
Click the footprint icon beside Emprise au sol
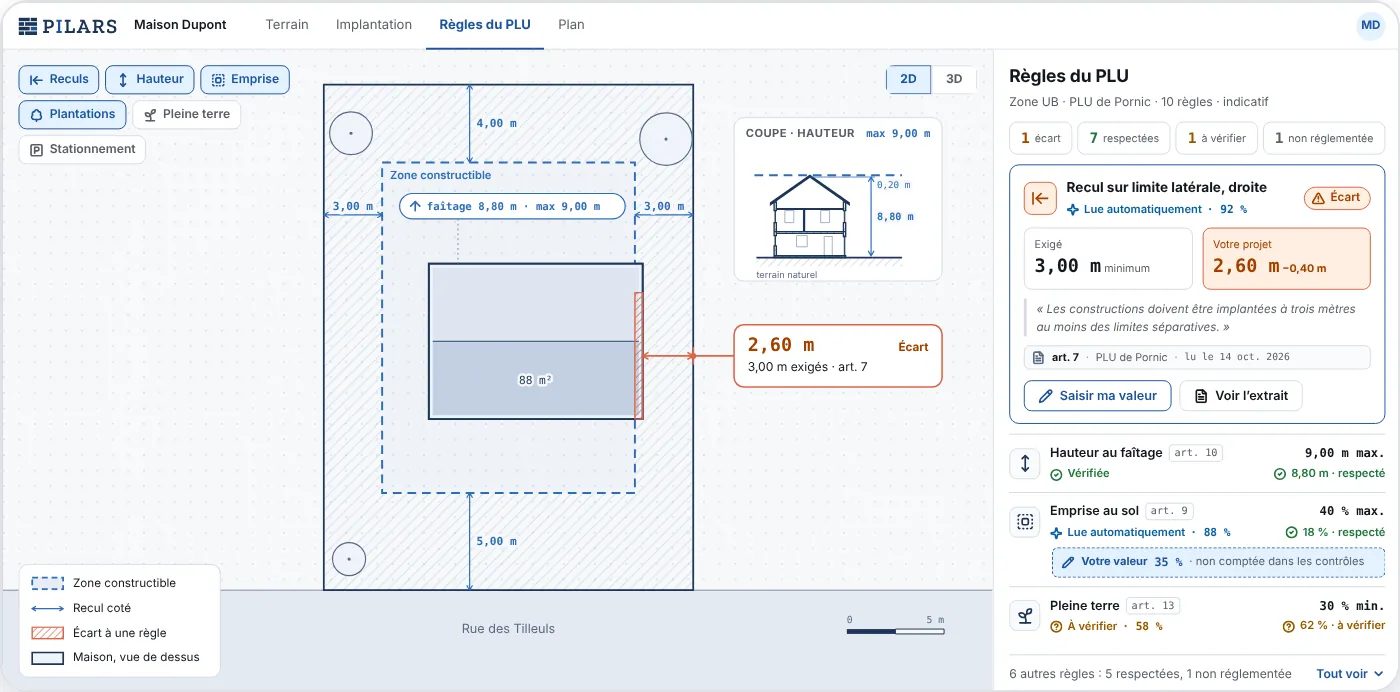tap(1025, 521)
